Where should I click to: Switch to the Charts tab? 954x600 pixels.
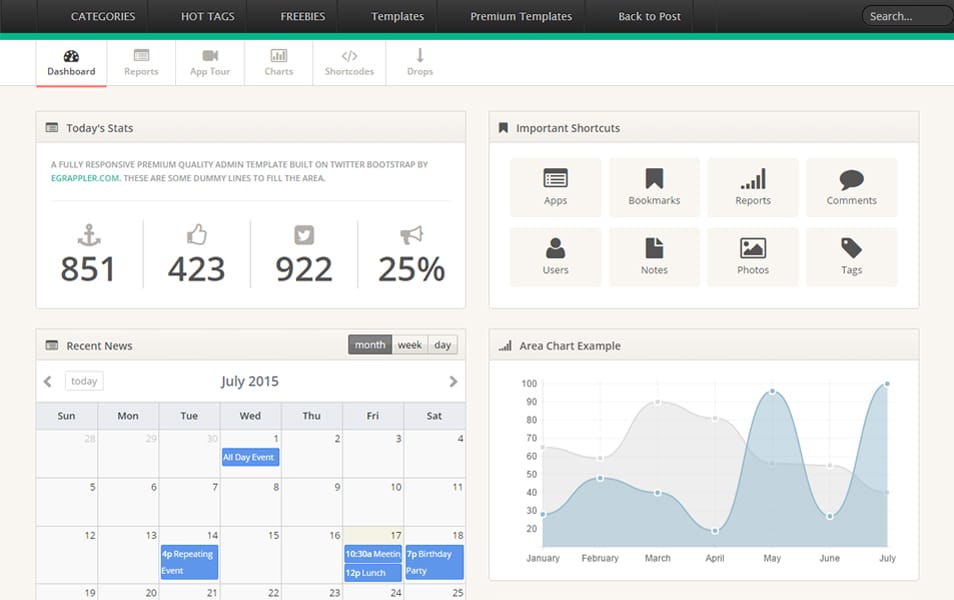point(278,62)
